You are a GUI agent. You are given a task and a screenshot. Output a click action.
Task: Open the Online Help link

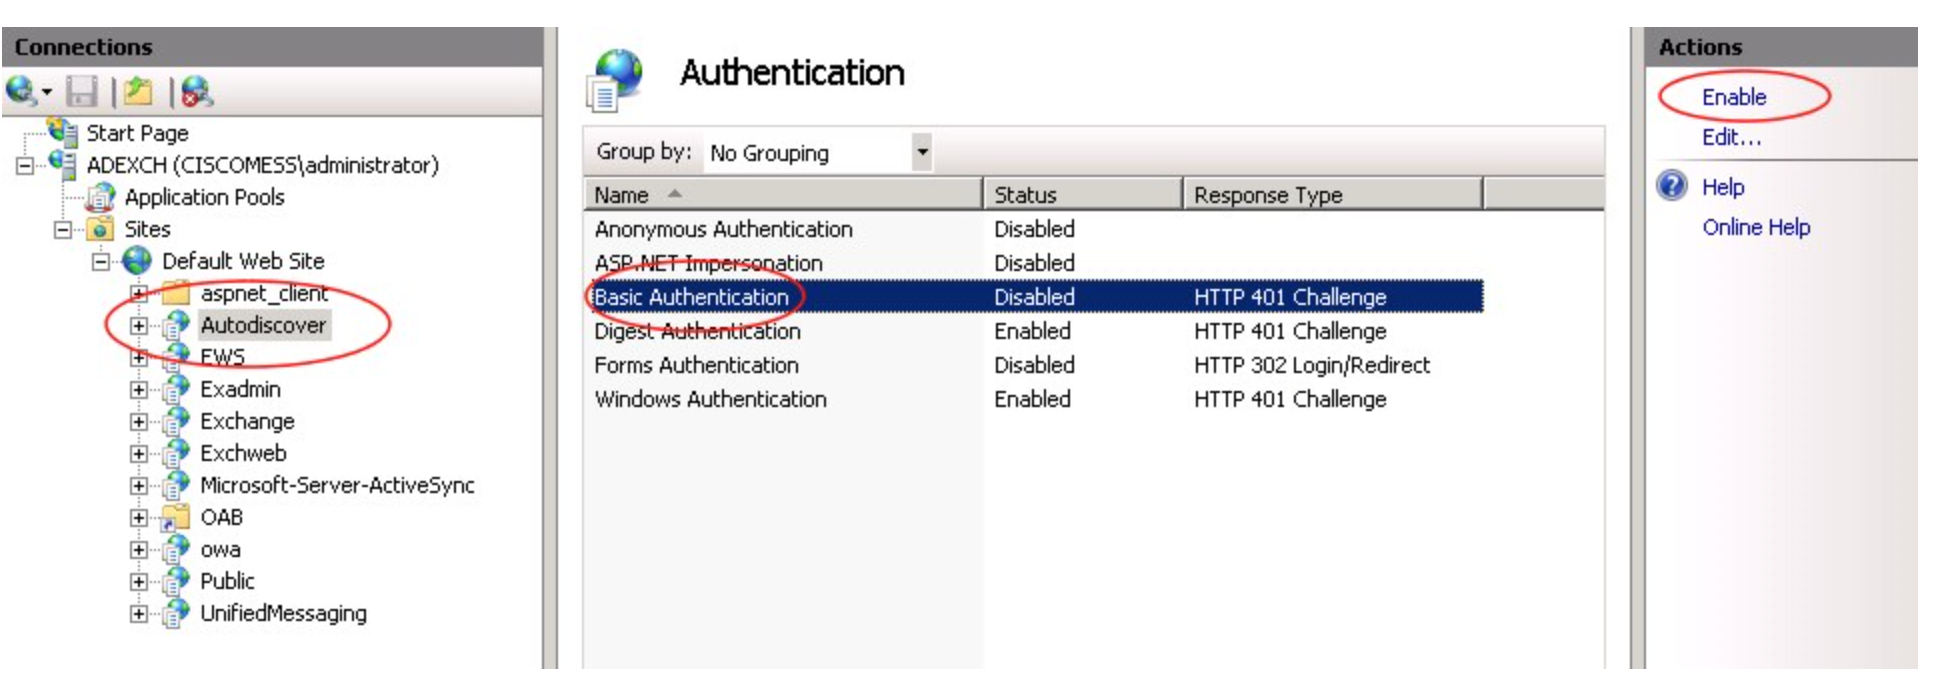[x=1755, y=227]
